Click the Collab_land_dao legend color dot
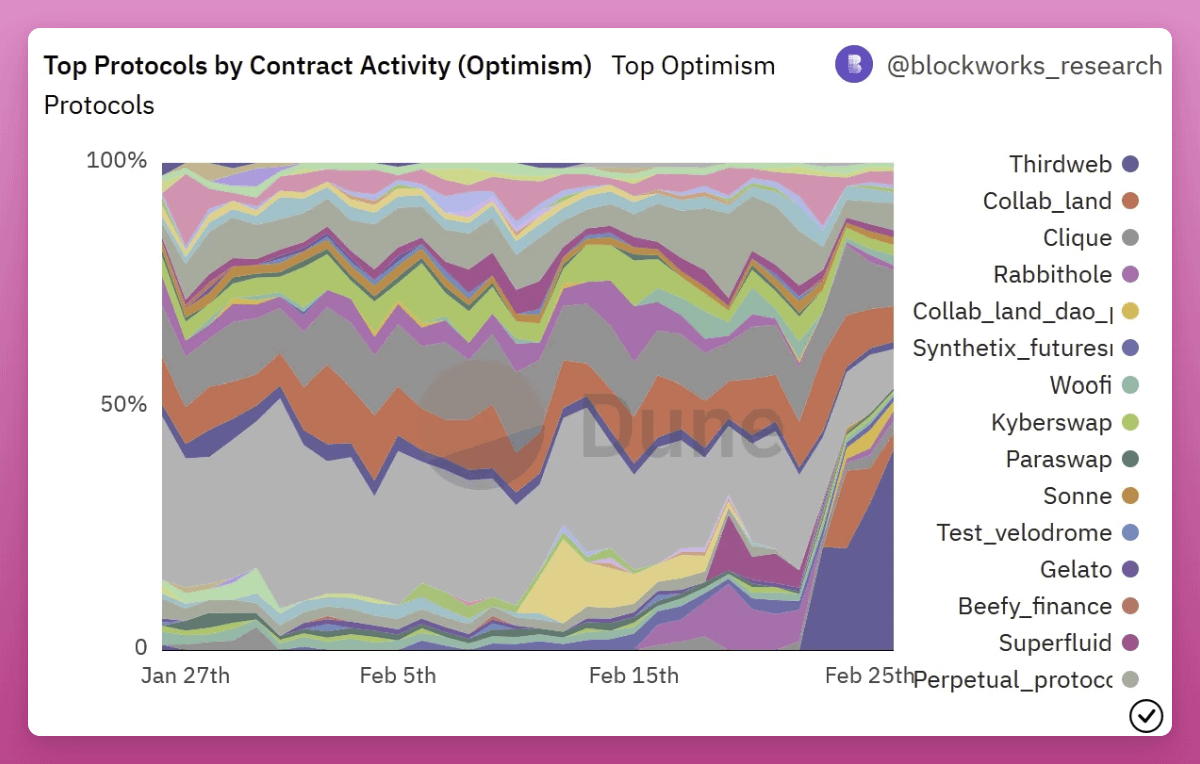 click(x=1131, y=312)
